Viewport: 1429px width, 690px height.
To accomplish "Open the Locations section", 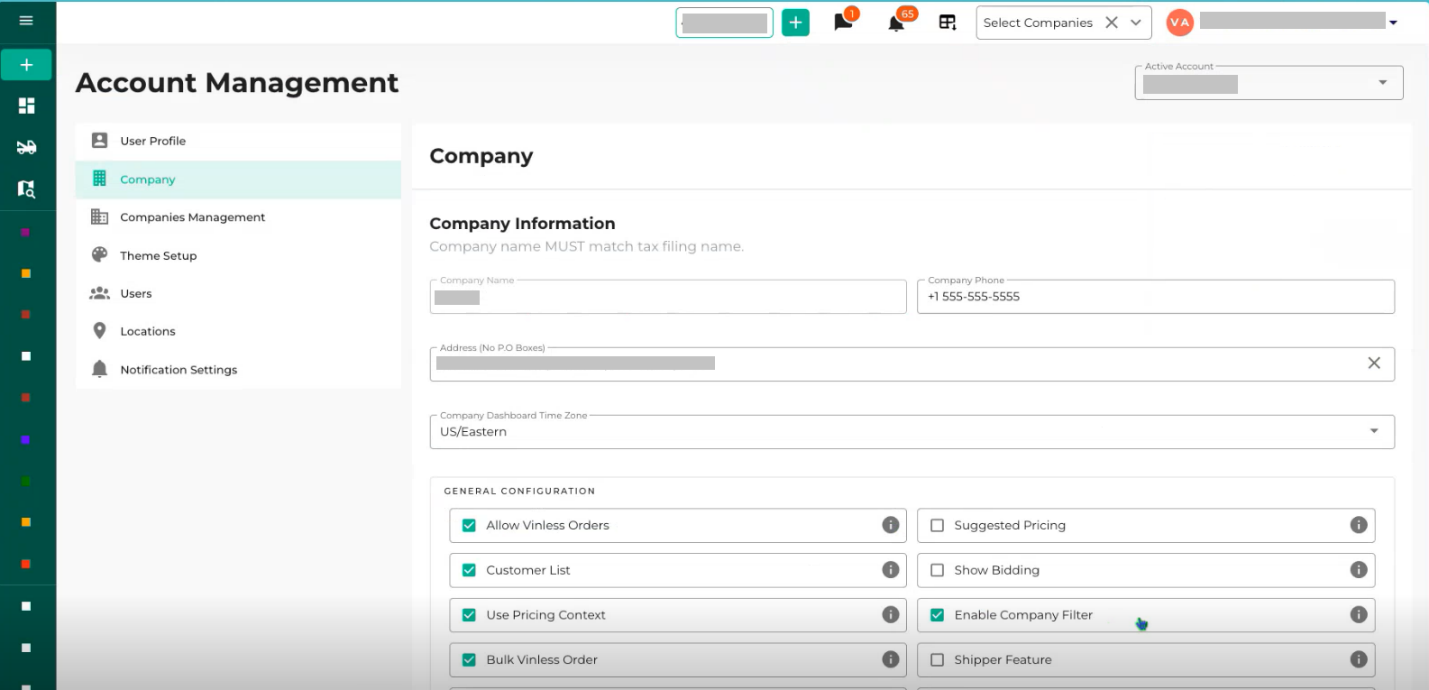I will click(x=238, y=331).
